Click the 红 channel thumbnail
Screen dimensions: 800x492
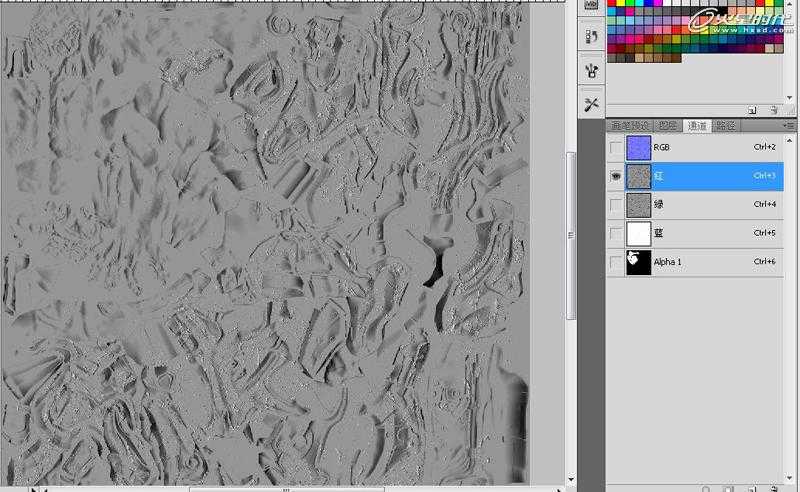639,176
